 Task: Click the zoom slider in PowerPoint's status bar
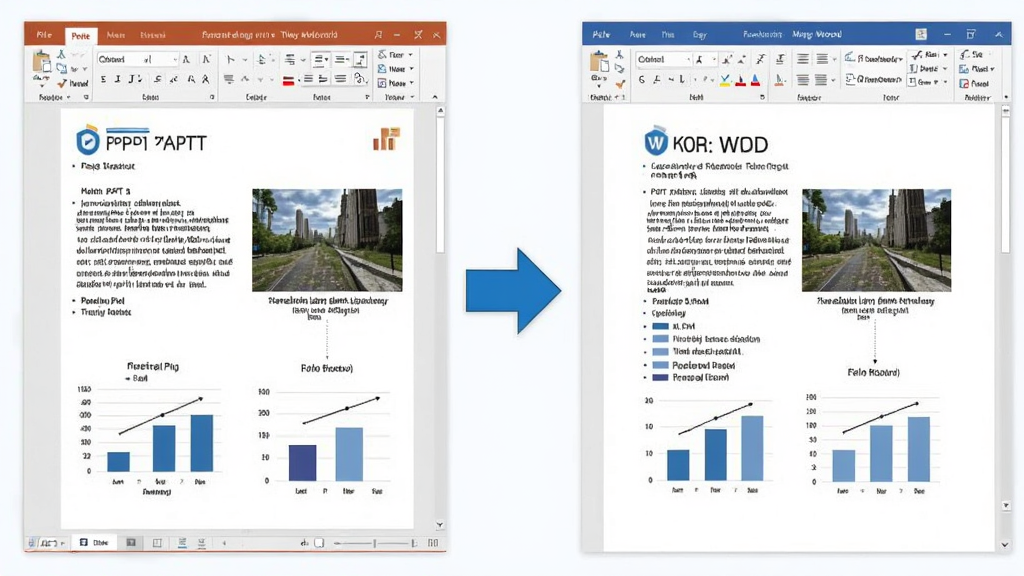click(375, 543)
